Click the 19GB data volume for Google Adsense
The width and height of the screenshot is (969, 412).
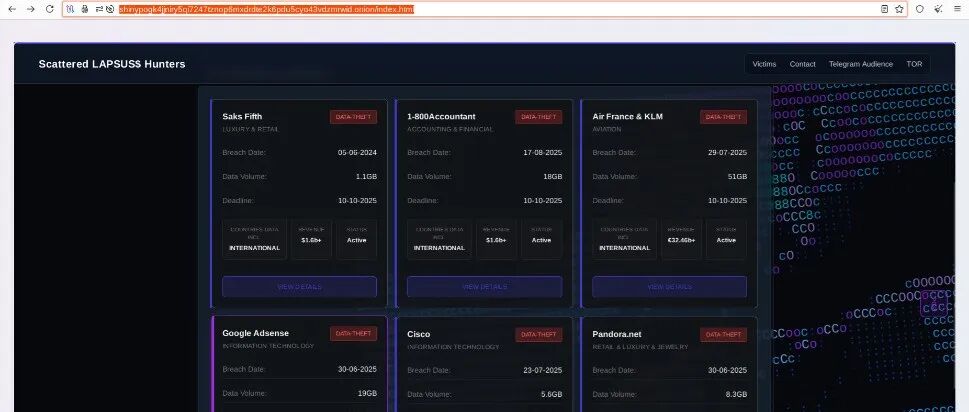[367, 393]
